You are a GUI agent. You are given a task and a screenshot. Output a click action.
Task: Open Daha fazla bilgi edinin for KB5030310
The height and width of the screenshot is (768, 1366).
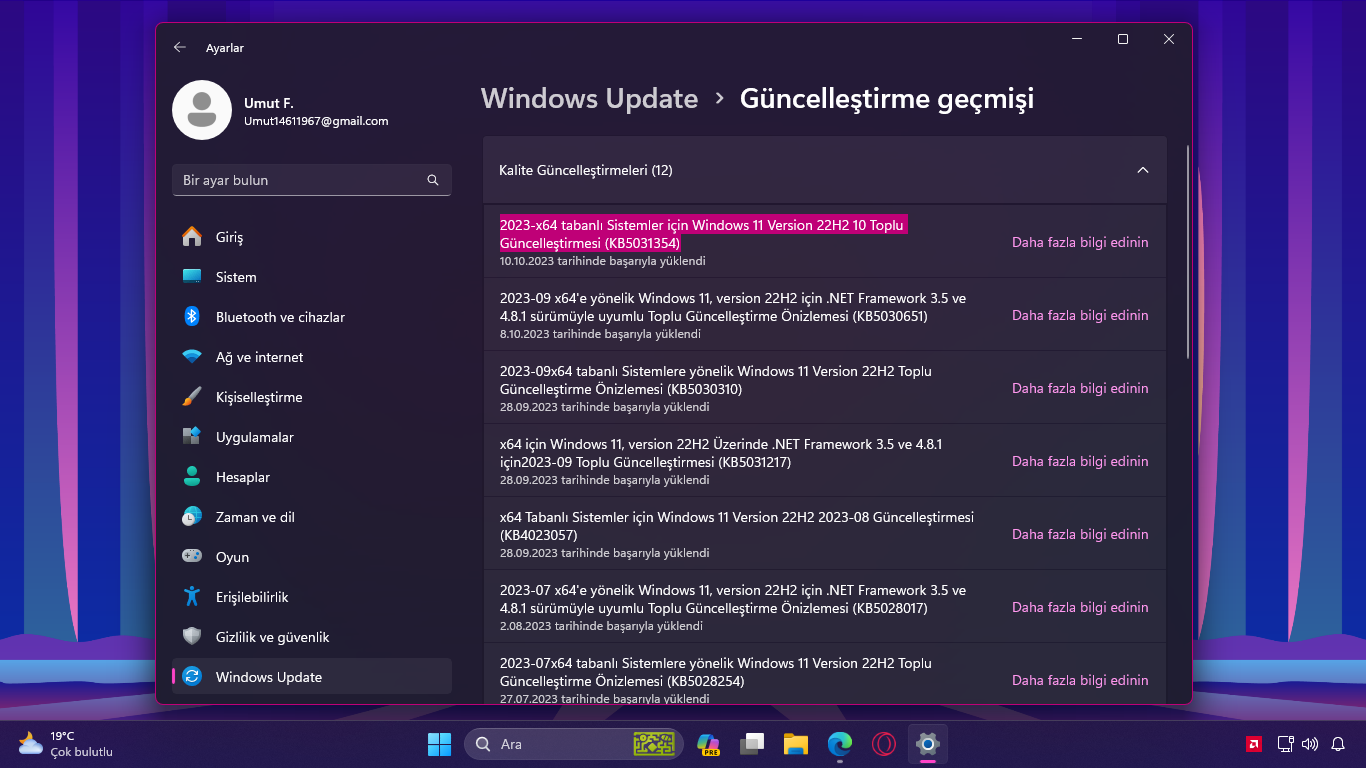(x=1080, y=388)
